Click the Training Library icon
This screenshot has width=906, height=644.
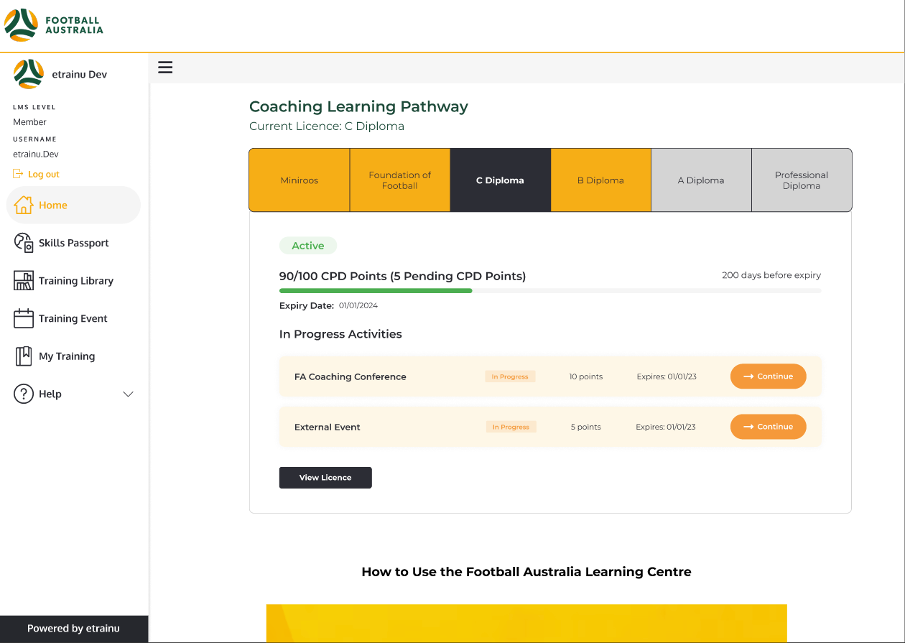(x=24, y=281)
